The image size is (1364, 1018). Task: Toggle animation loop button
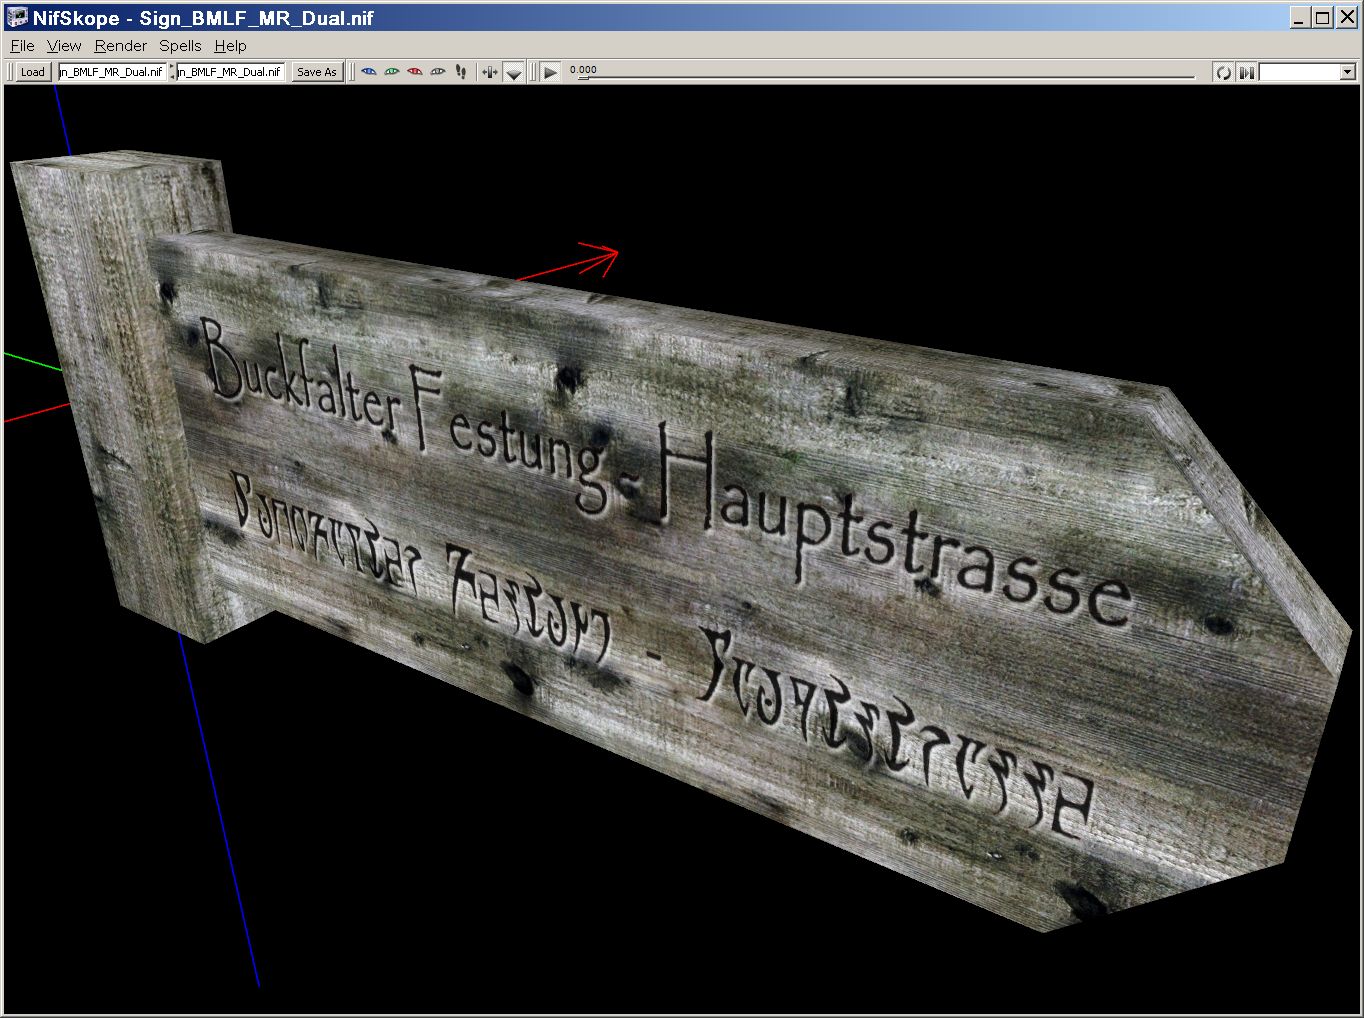click(1223, 72)
